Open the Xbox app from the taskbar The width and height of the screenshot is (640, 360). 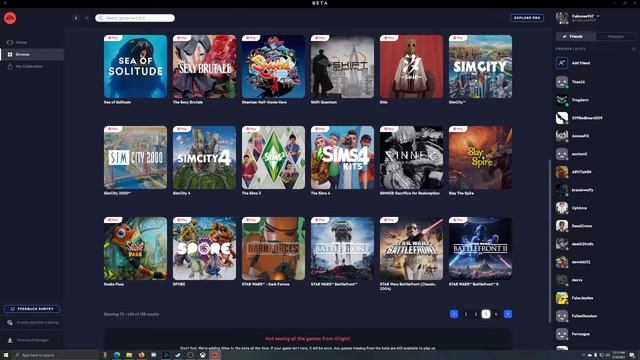[x=202, y=355]
